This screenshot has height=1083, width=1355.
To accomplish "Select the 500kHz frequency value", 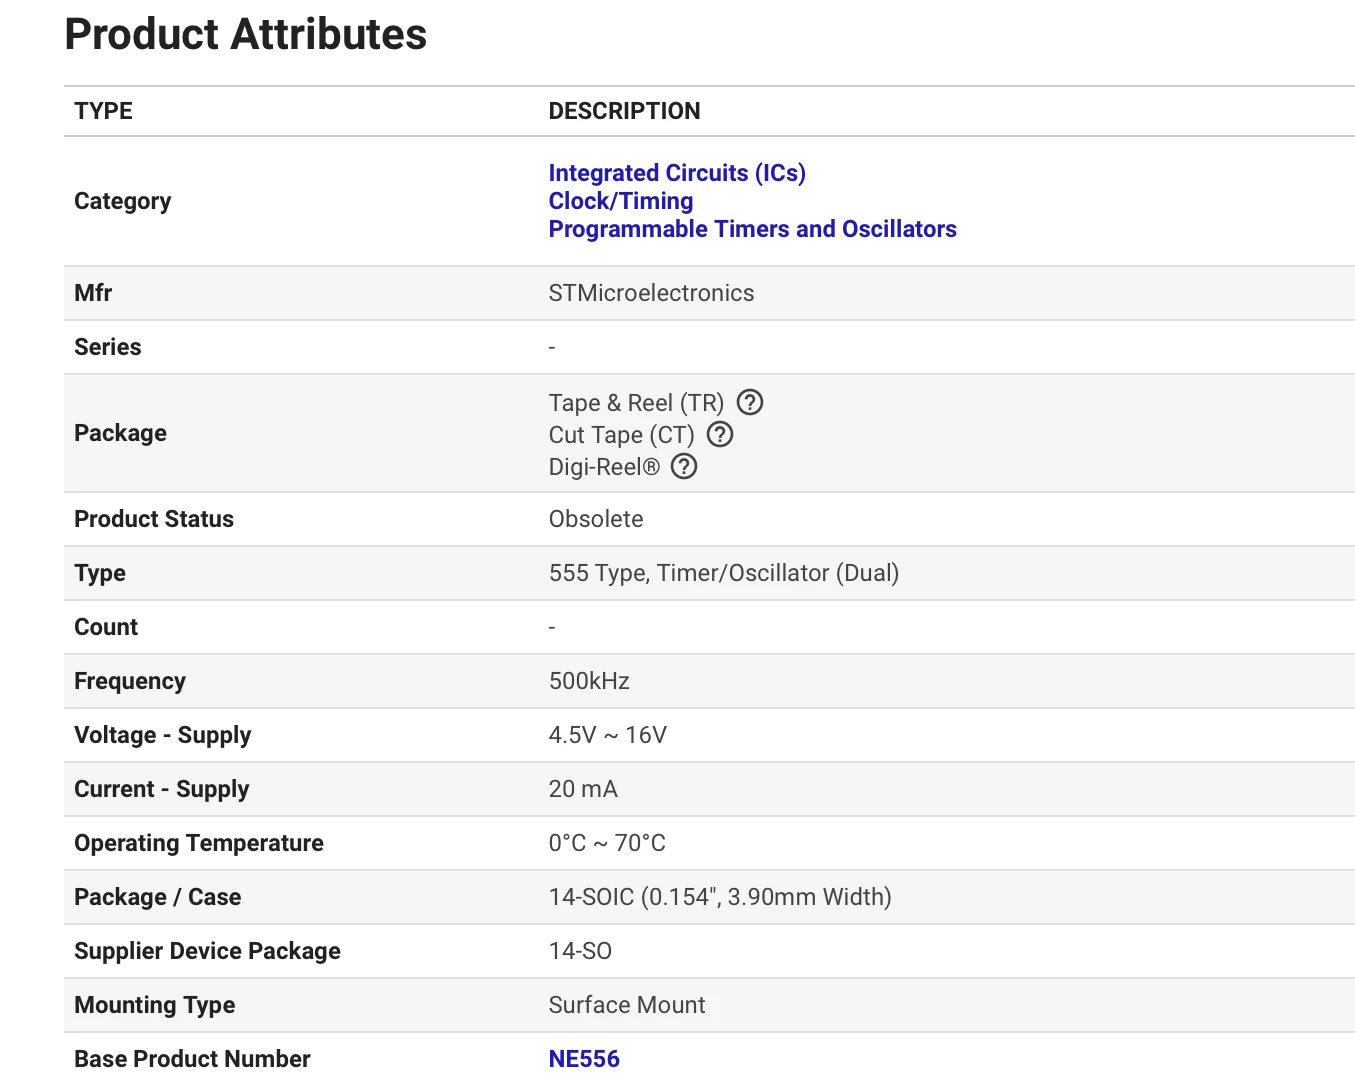I will click(589, 681).
